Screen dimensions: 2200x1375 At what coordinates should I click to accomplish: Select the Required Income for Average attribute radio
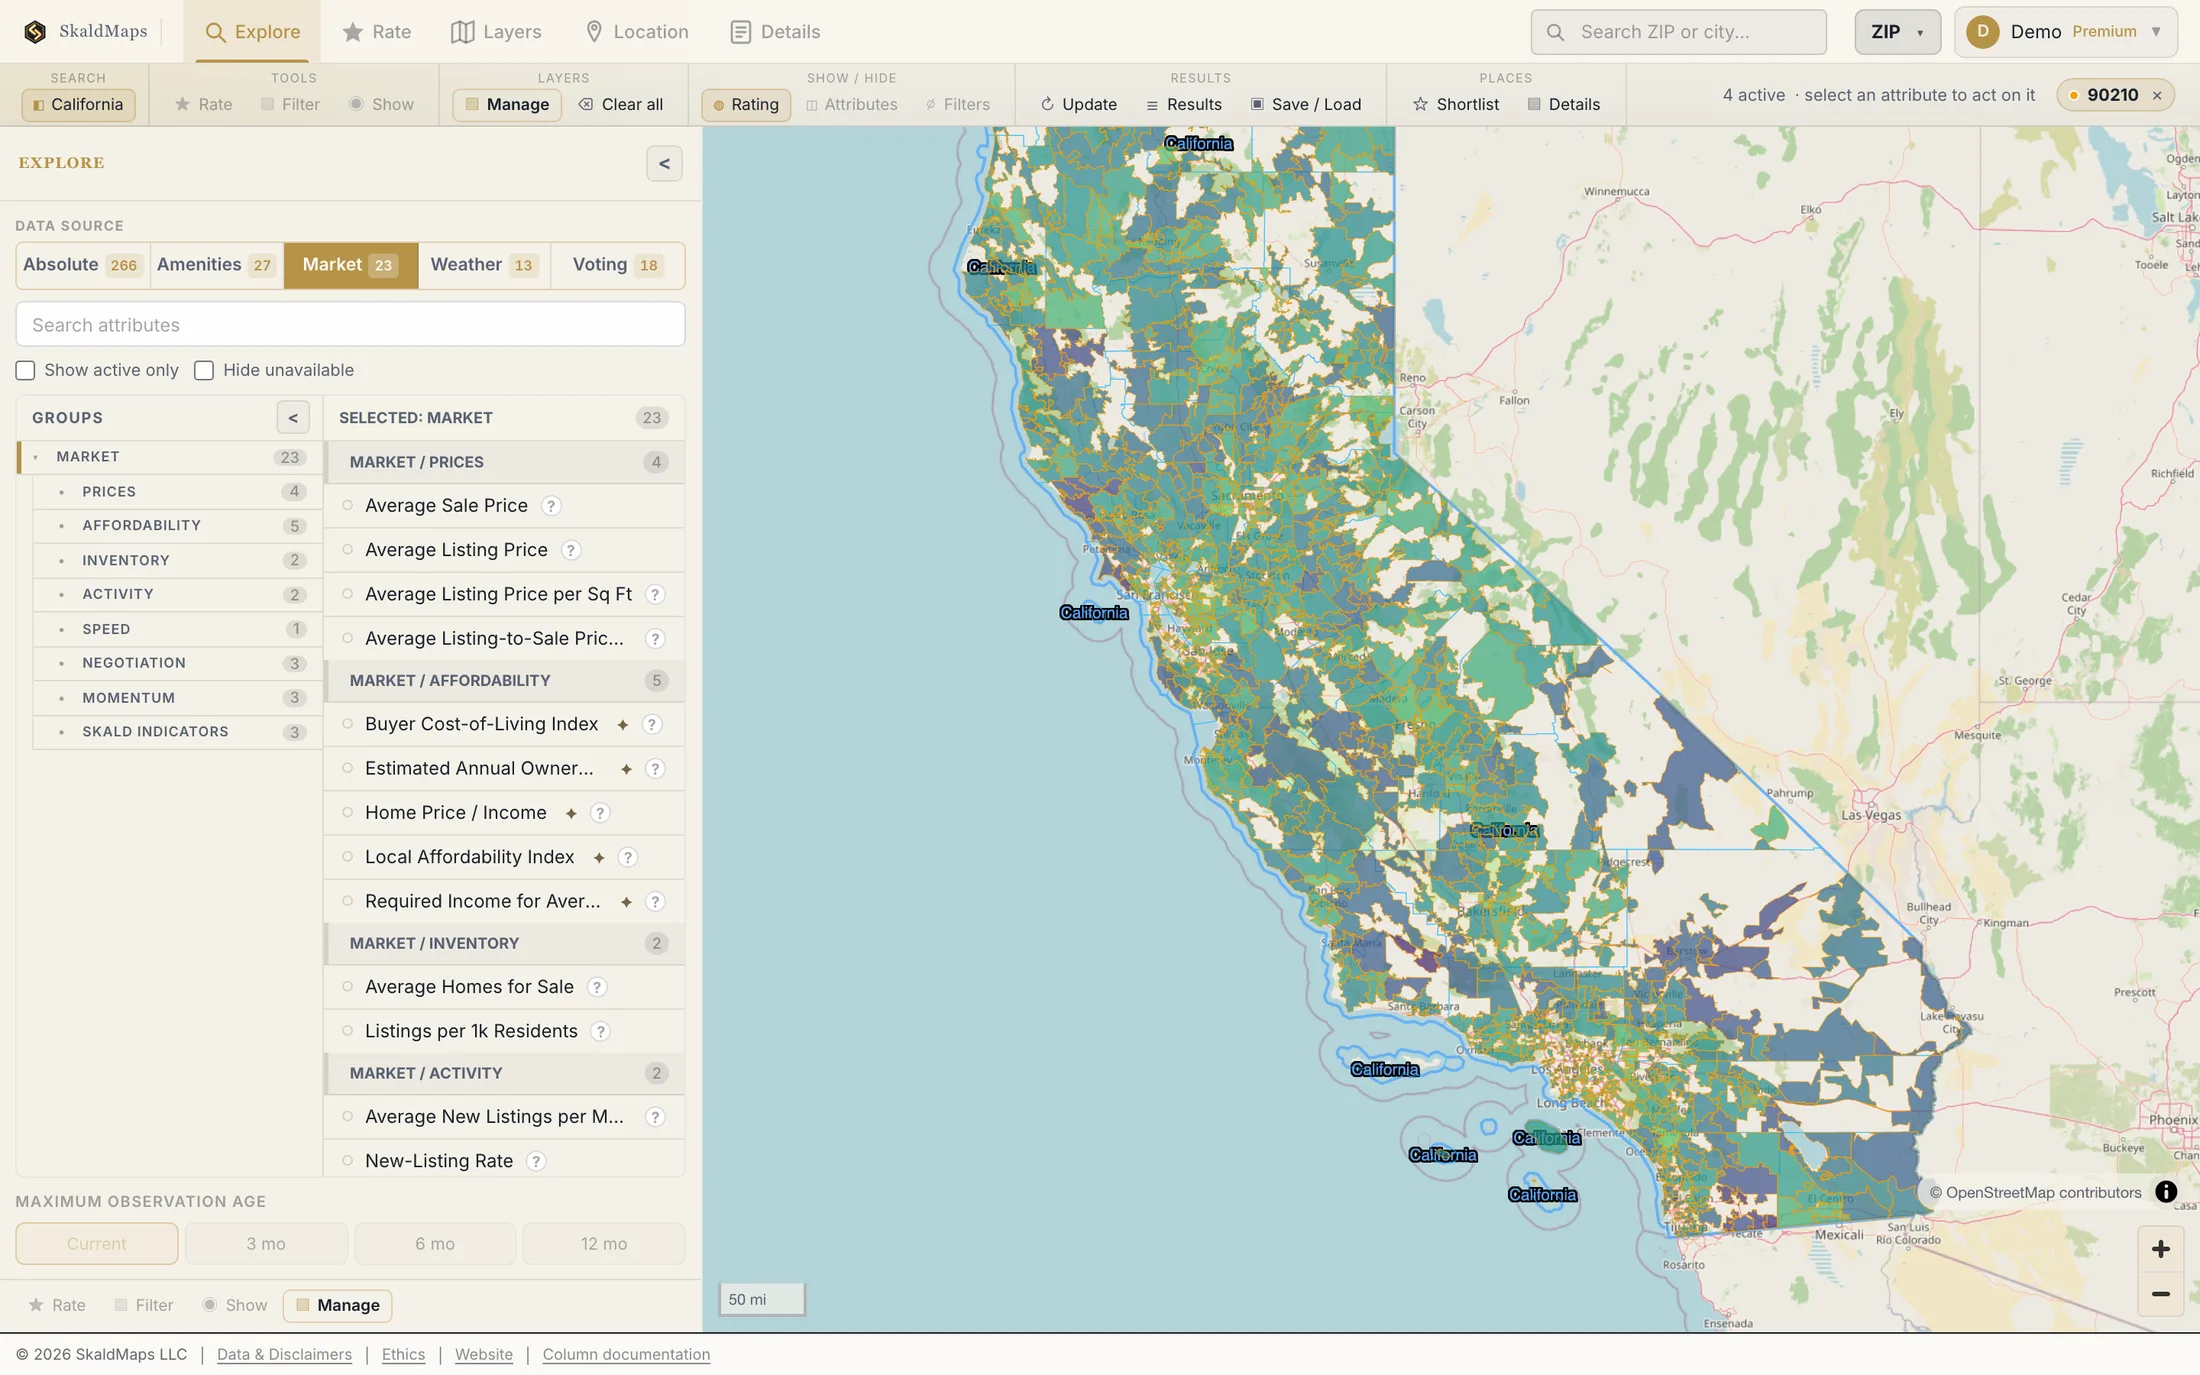[347, 901]
